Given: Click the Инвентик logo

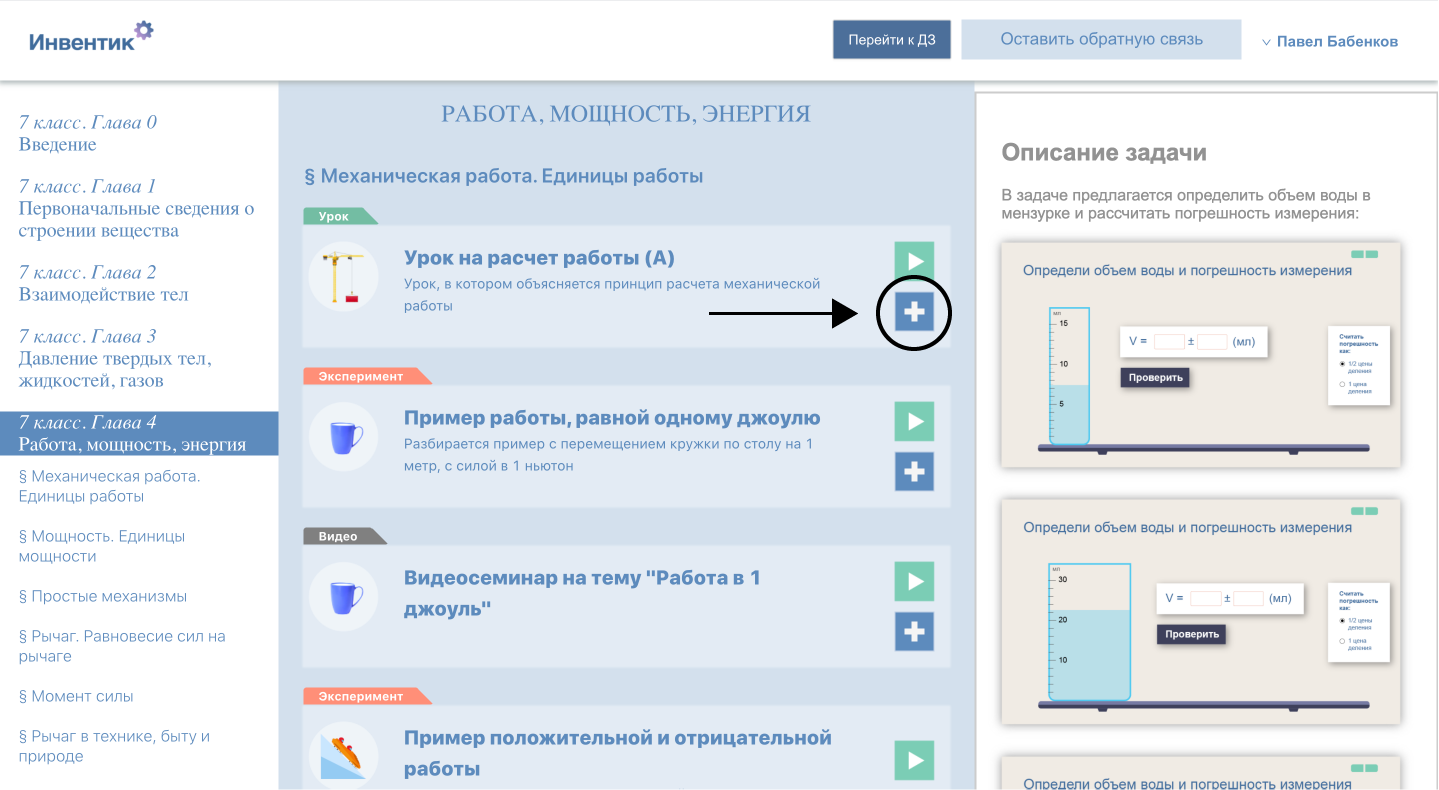Looking at the screenshot, I should coord(91,38).
